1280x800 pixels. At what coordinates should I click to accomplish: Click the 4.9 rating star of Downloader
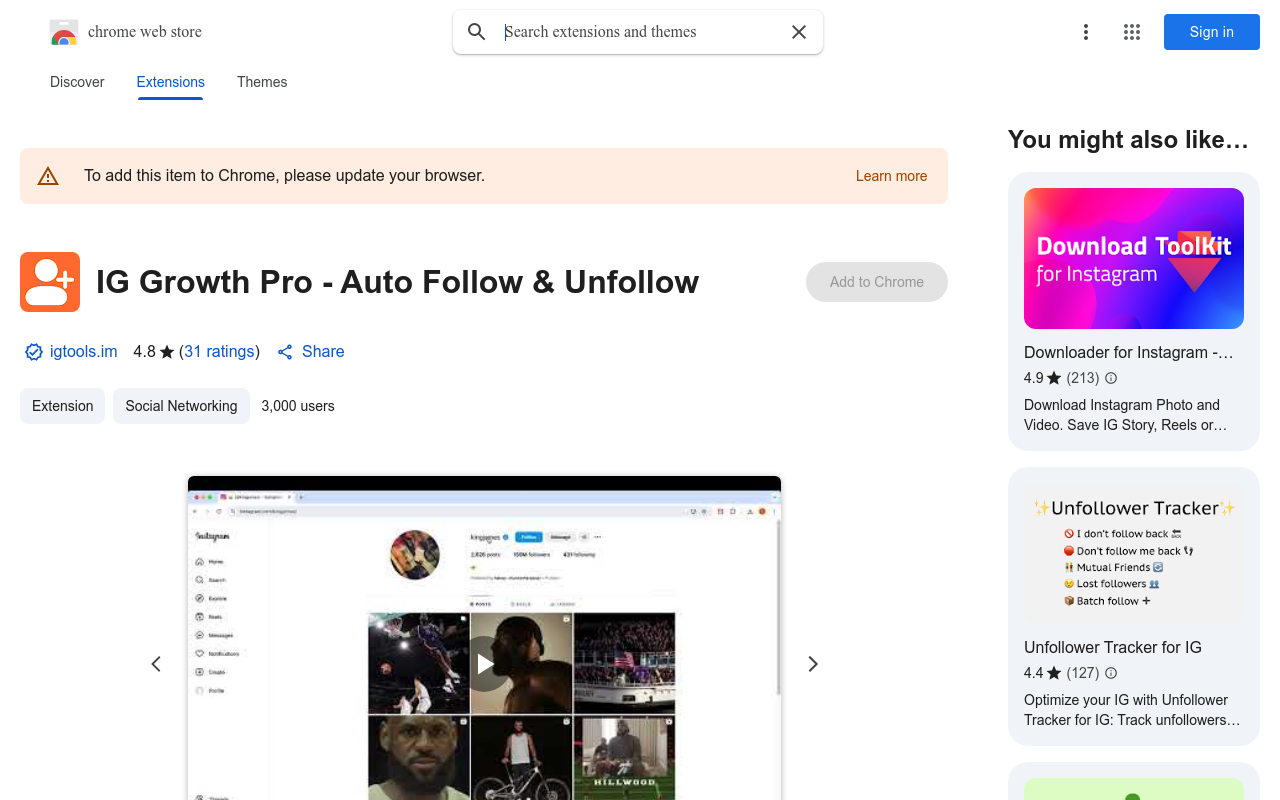coord(1054,378)
